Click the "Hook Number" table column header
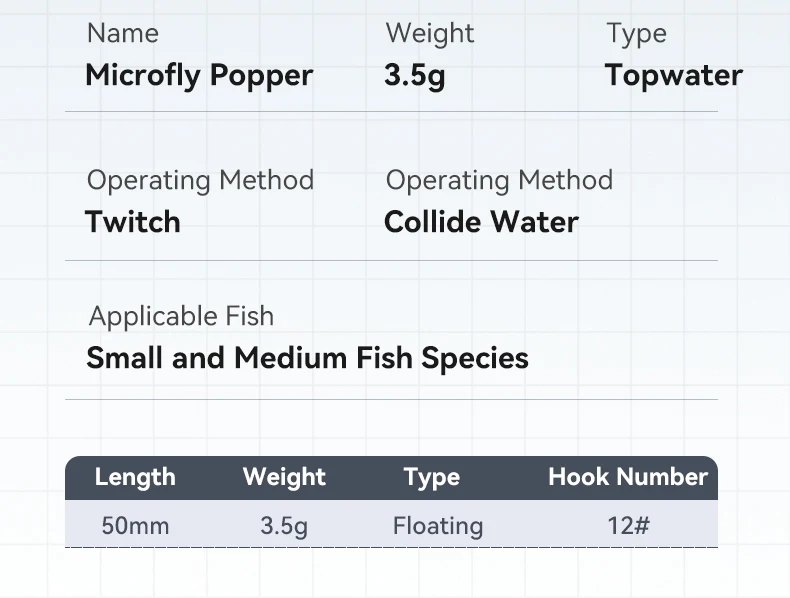Image resolution: width=790 pixels, height=598 pixels. pos(628,478)
